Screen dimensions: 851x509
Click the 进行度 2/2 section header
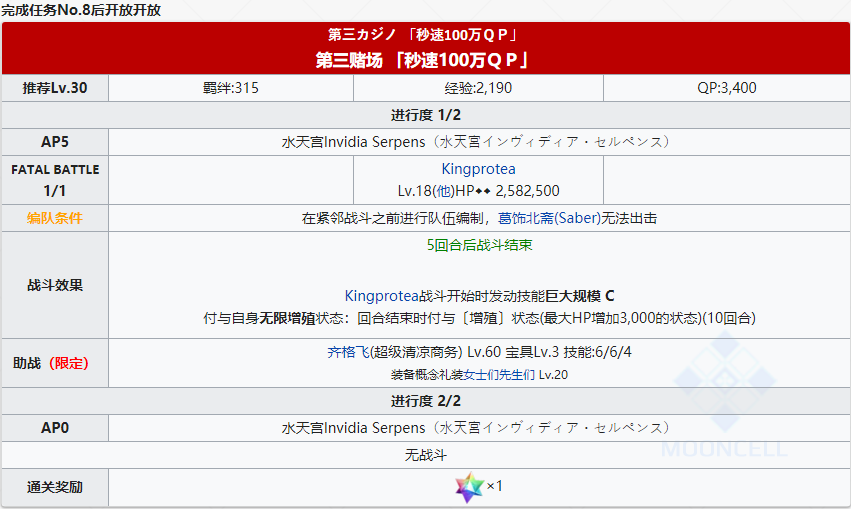point(426,401)
